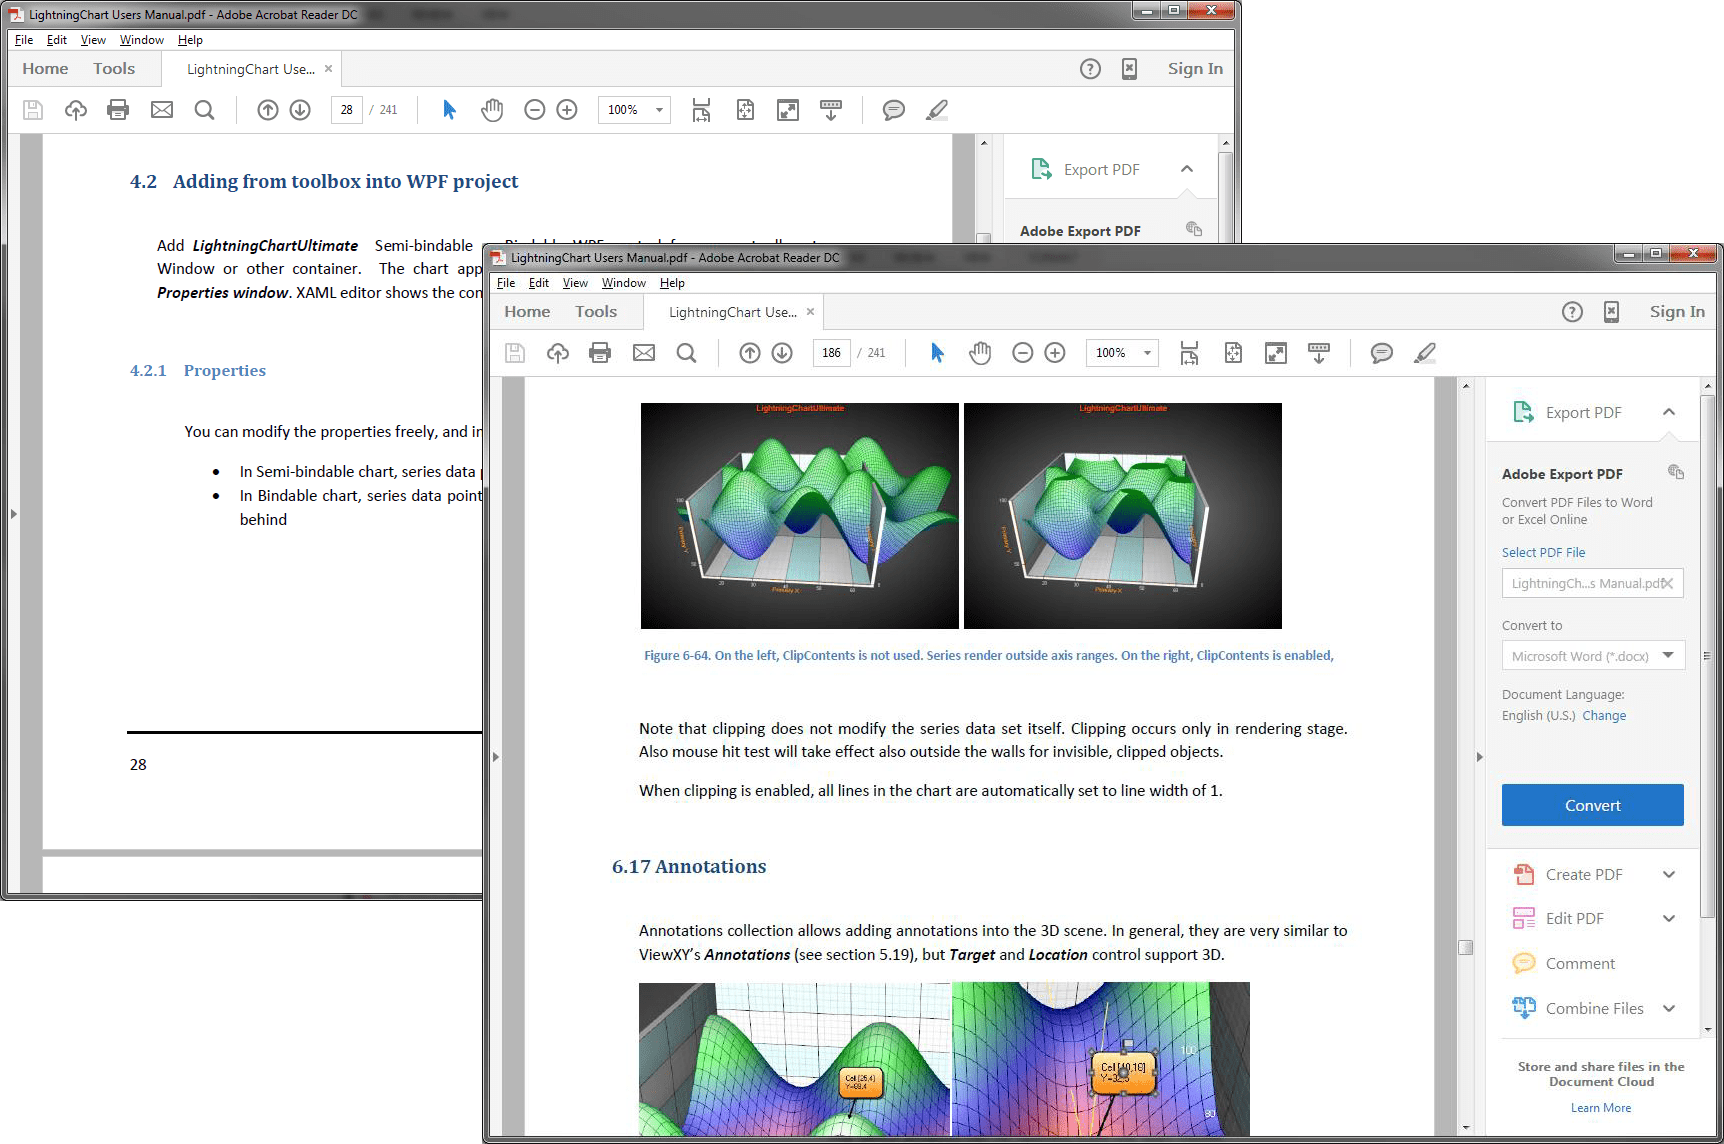Click the annotation surface thumbnail at bottom left
Screen dimensions: 1724x1144
[x=794, y=1059]
